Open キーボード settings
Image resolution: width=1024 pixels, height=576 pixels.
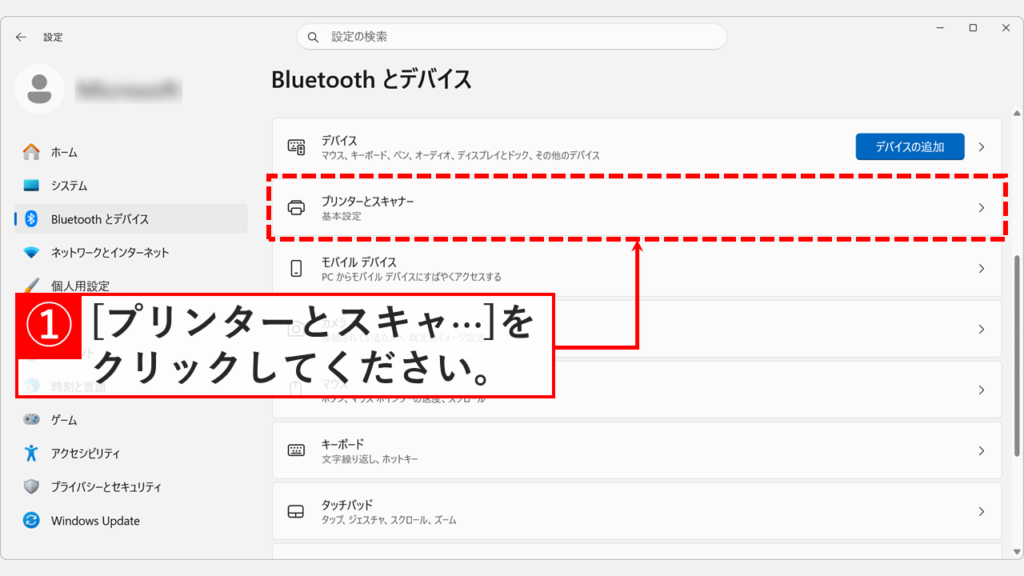click(x=637, y=451)
